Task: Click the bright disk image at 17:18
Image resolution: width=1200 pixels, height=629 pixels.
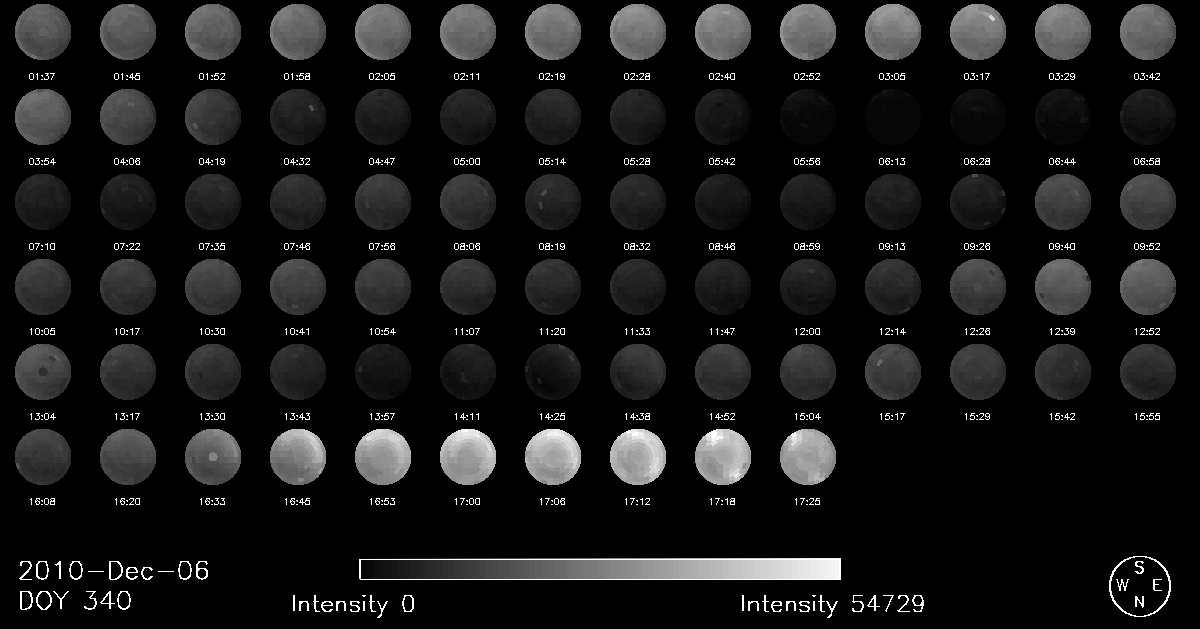Action: 723,456
